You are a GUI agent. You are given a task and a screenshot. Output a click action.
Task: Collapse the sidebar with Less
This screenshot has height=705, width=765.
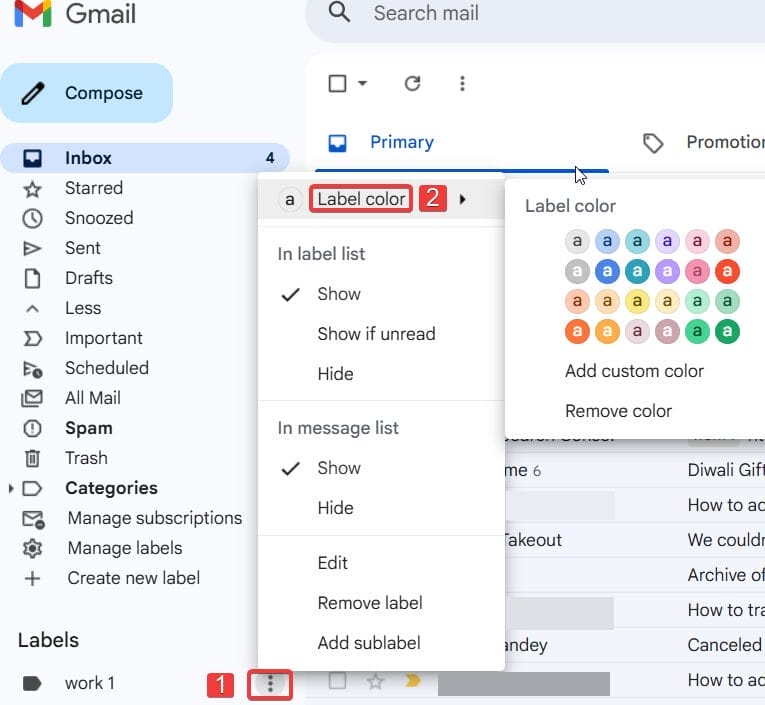pyautogui.click(x=82, y=308)
